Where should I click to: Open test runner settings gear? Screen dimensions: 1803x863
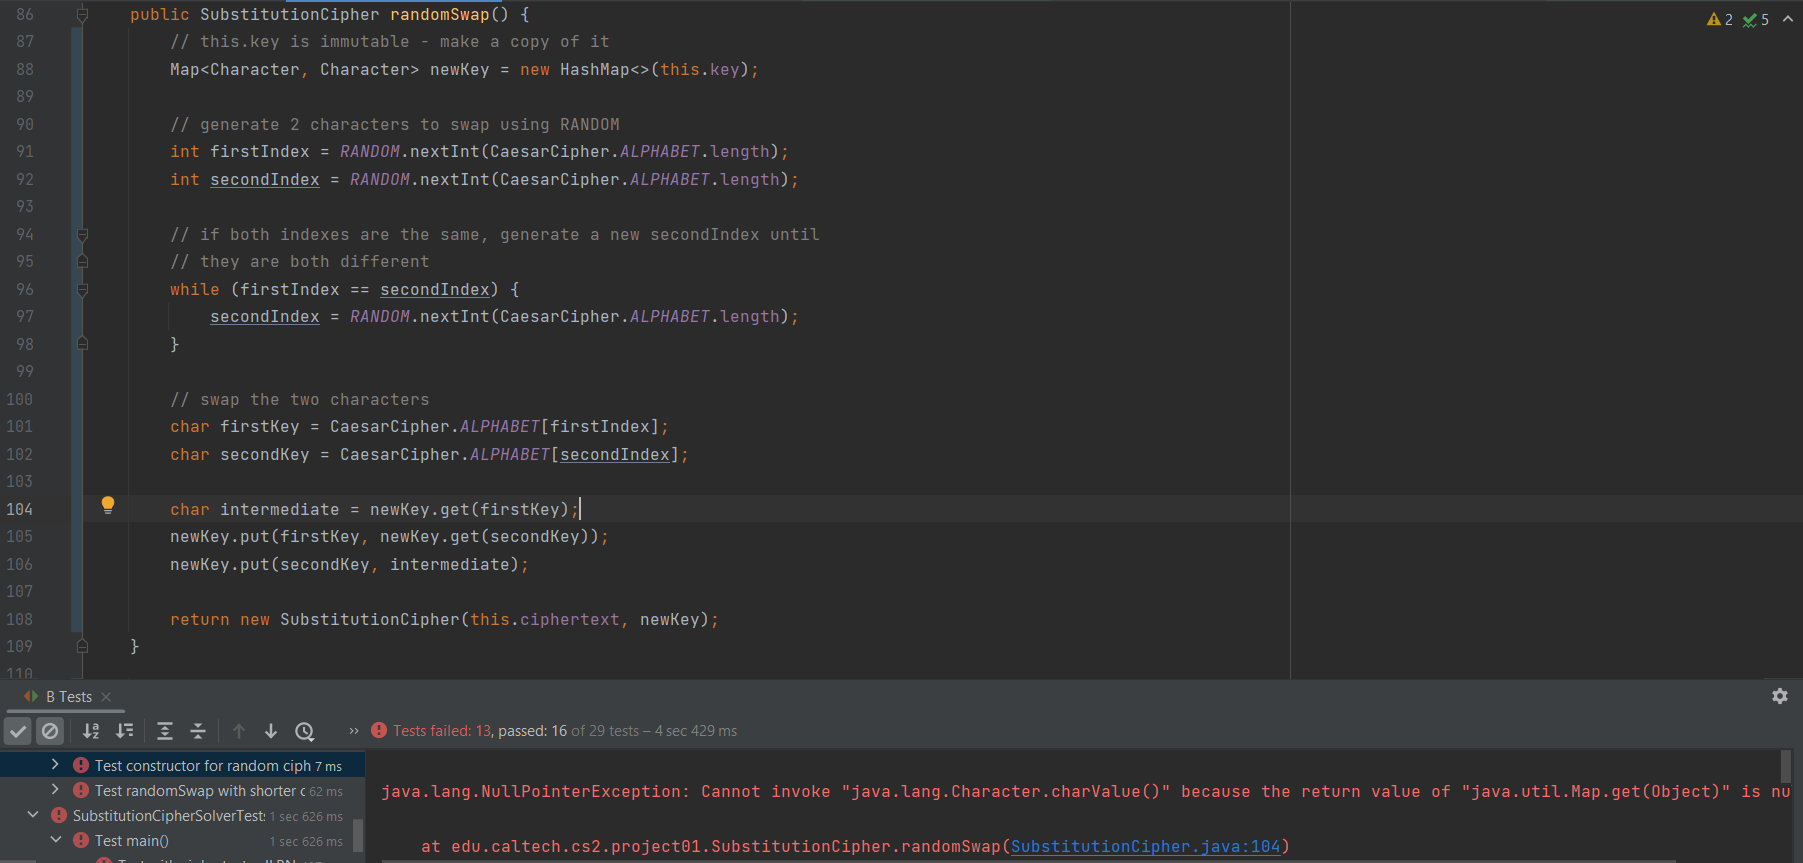coord(1779,696)
